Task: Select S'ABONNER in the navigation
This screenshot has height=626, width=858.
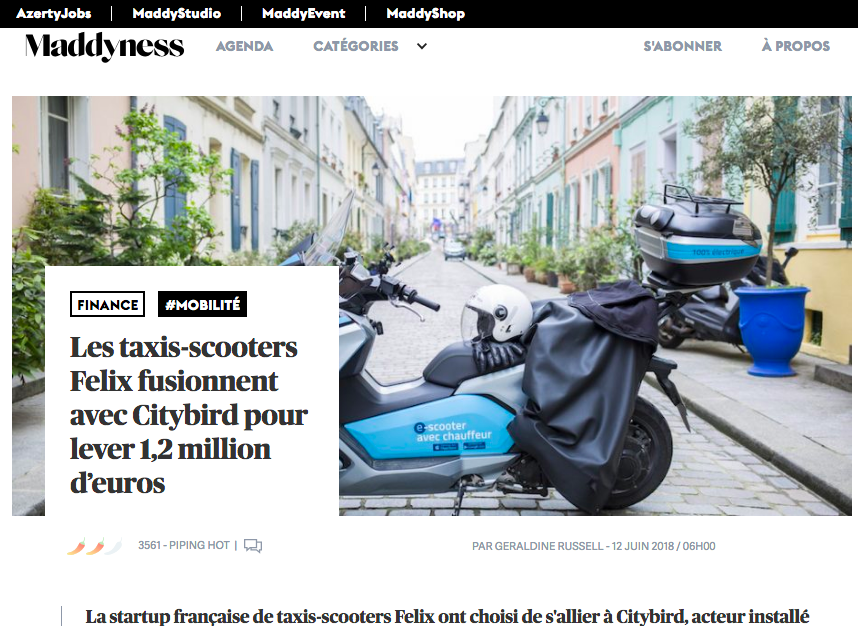Action: 682,47
